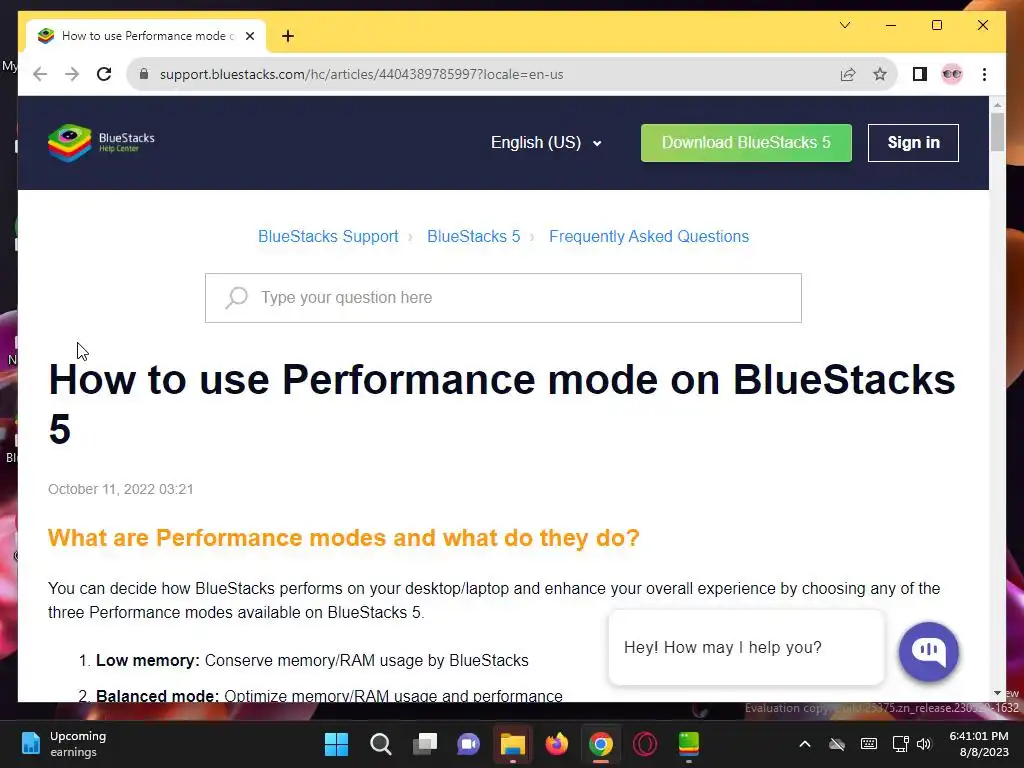This screenshot has width=1024, height=768.
Task: Click the search magnifier icon in question box
Action: (236, 298)
